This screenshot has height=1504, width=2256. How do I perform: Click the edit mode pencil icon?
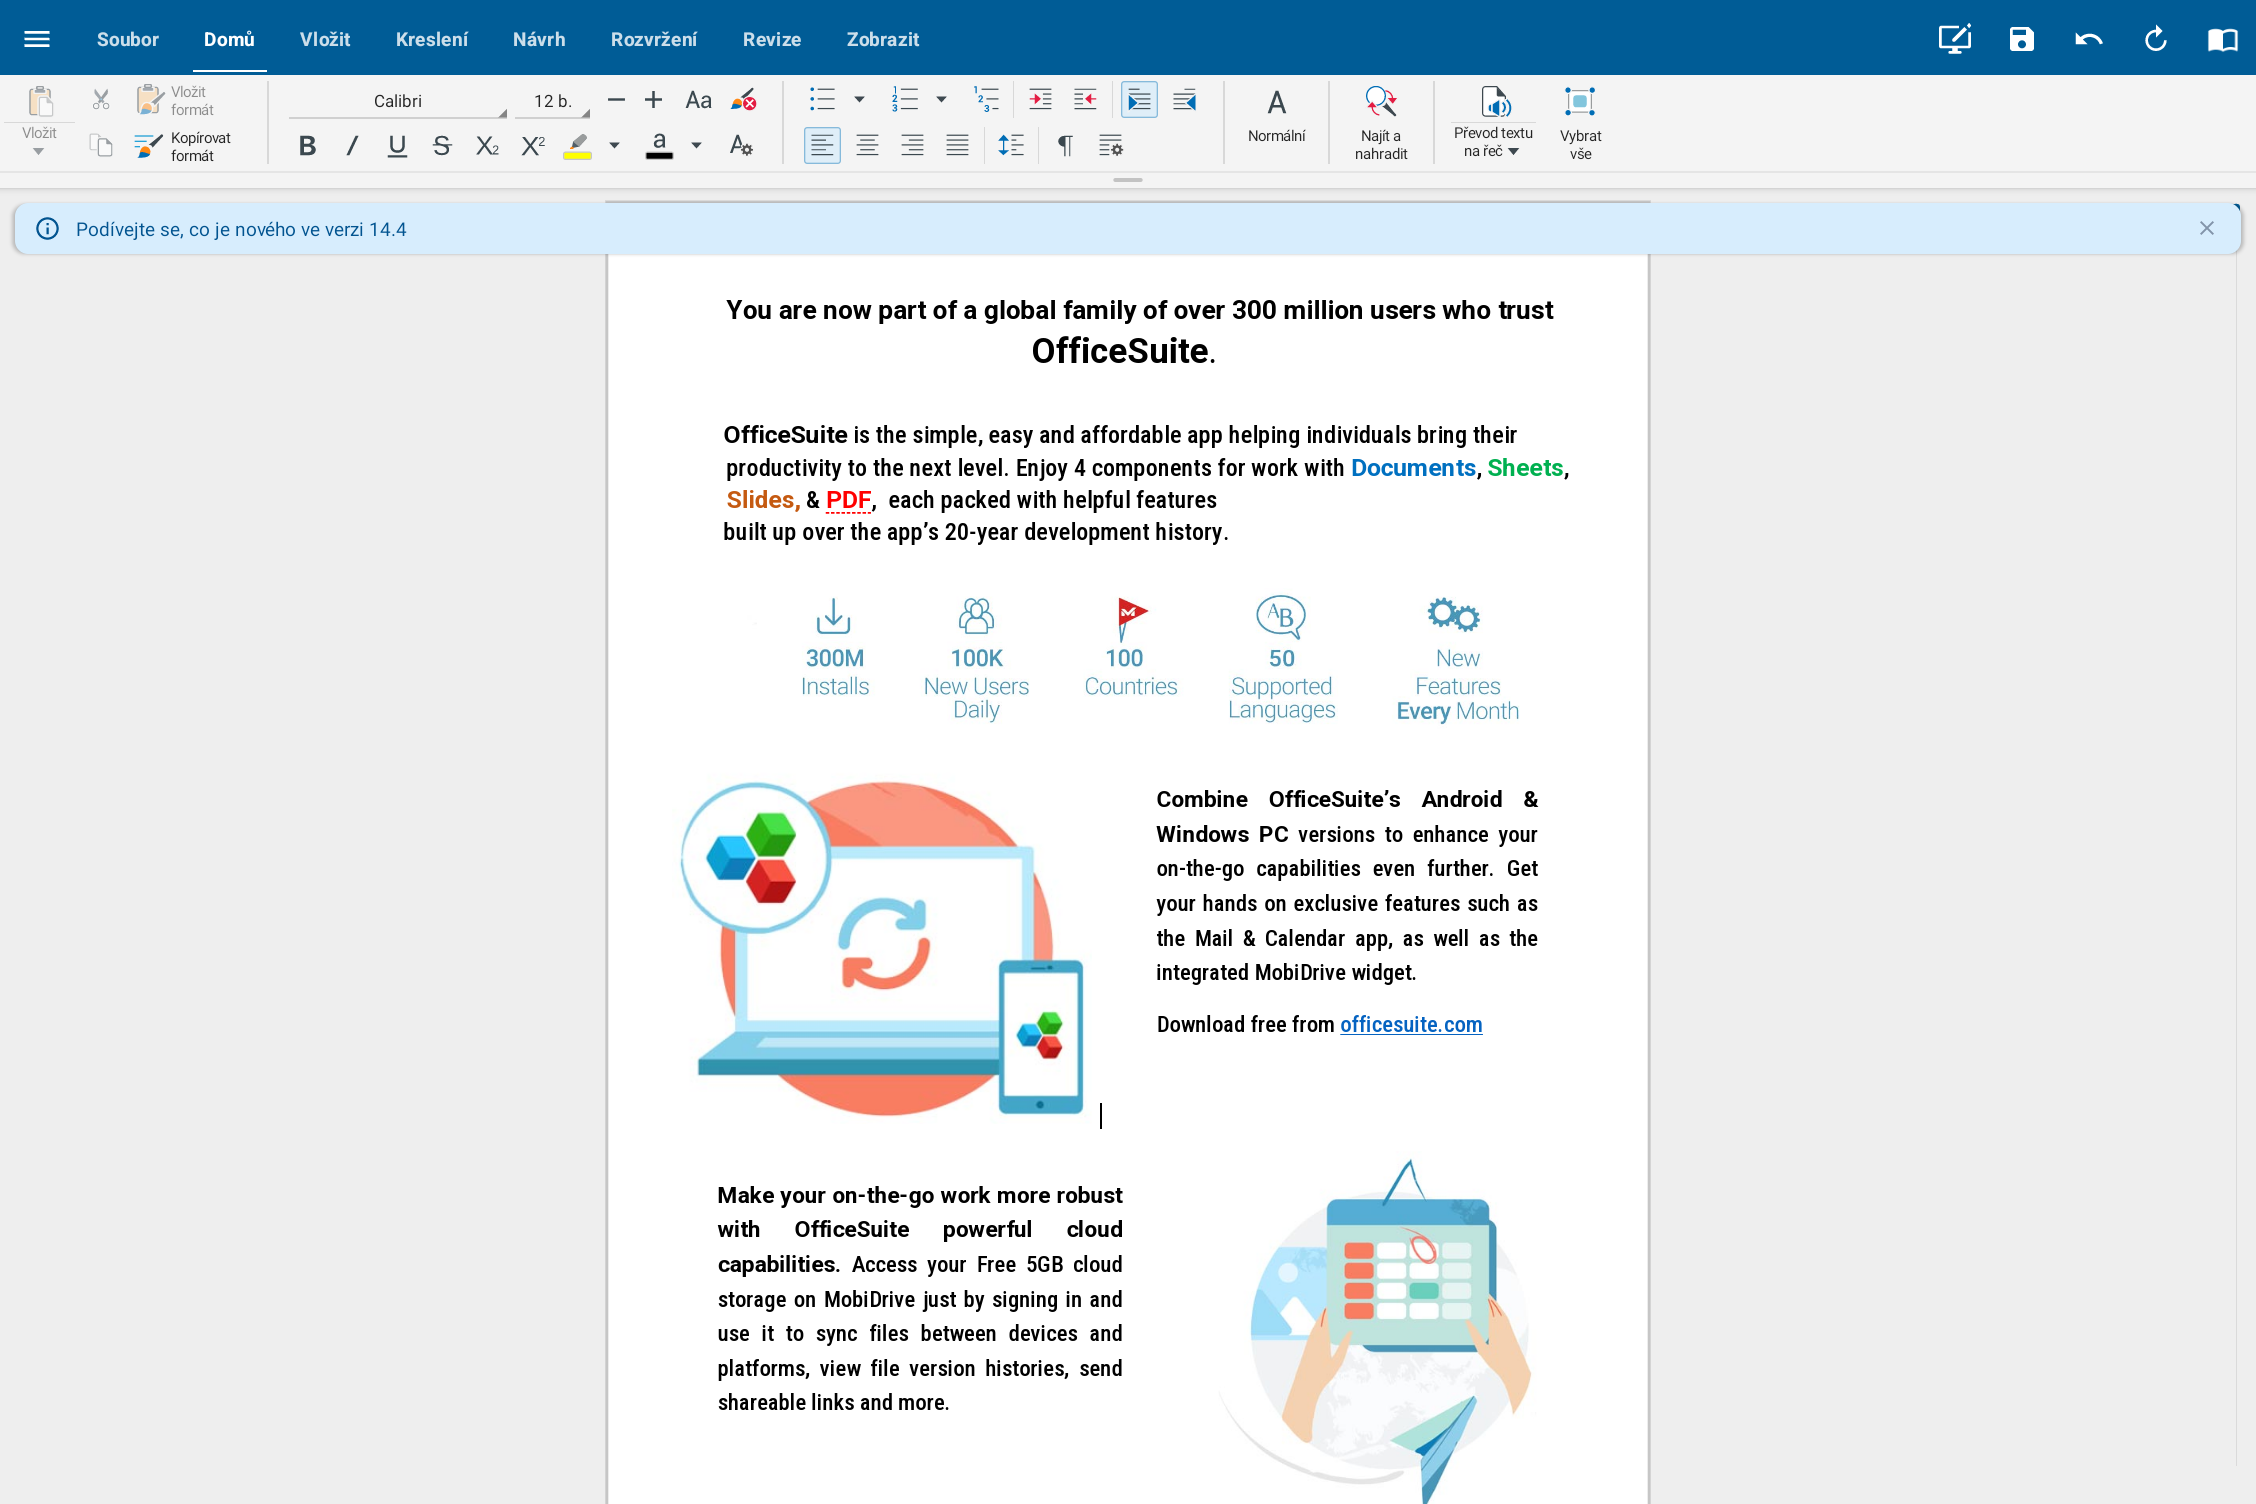pos(1954,39)
